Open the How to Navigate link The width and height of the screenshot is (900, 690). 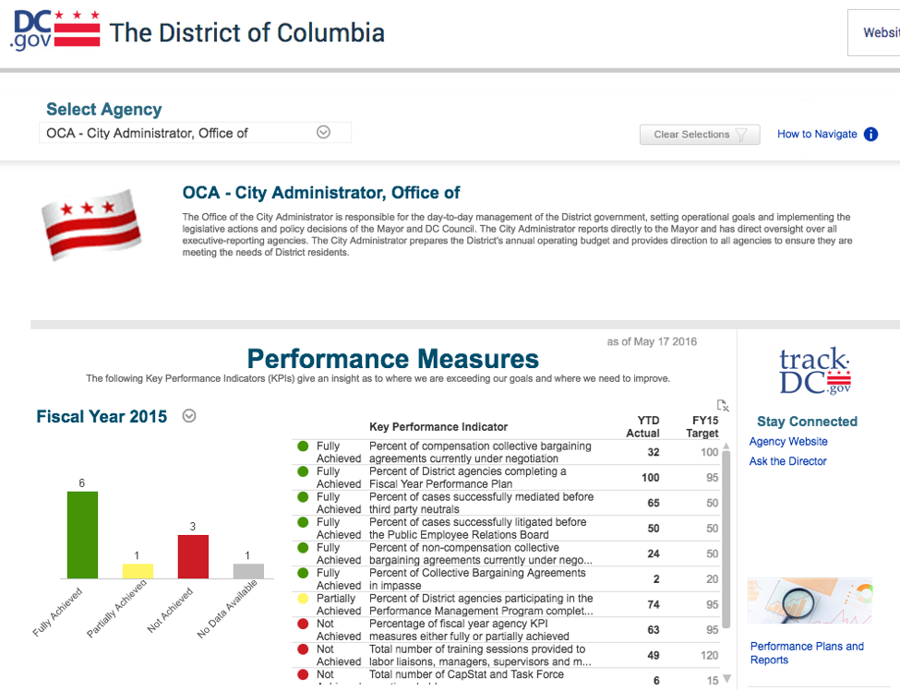[x=816, y=134]
